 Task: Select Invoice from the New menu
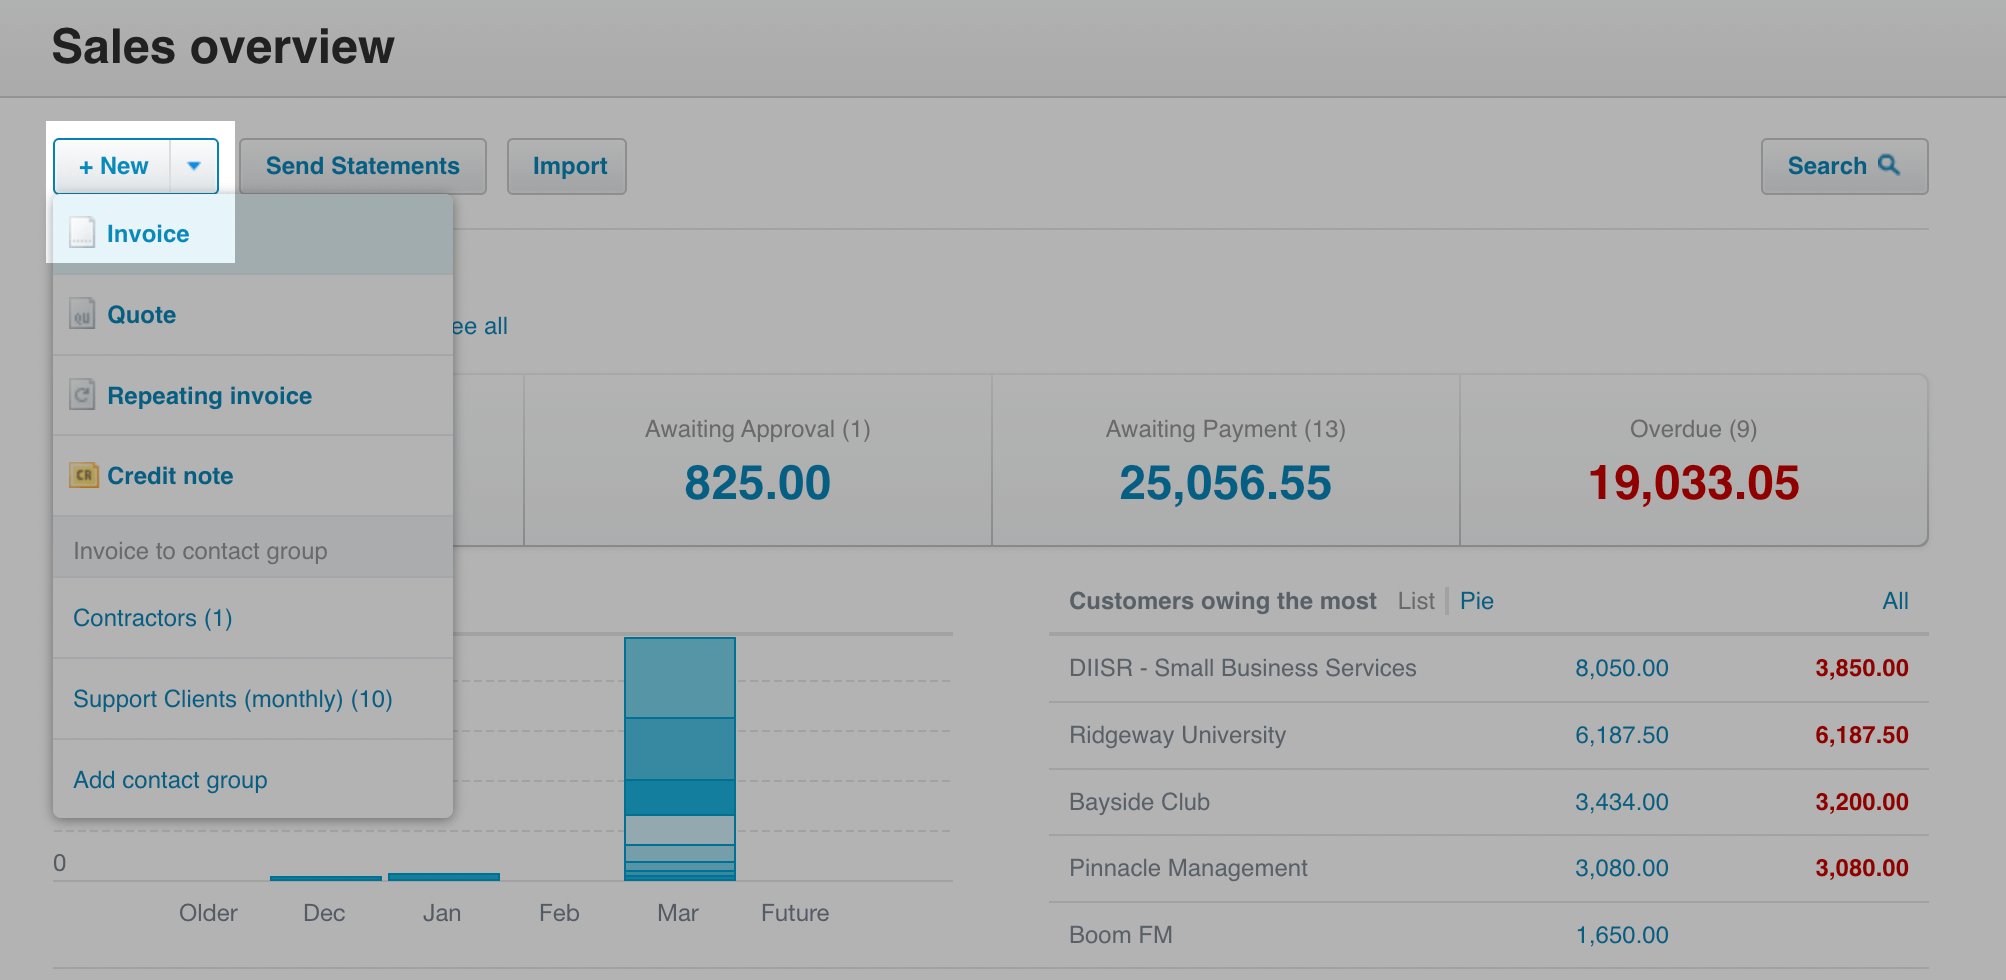[x=253, y=234]
